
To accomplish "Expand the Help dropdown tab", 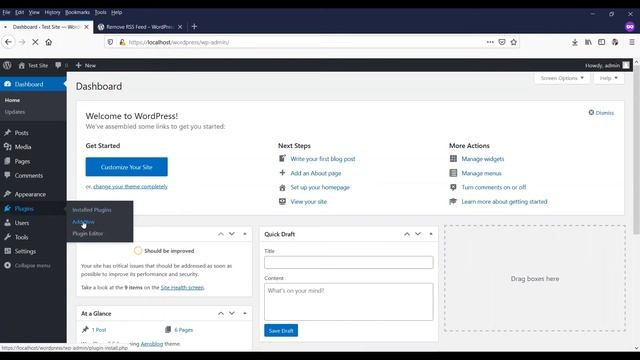I will tap(608, 78).
